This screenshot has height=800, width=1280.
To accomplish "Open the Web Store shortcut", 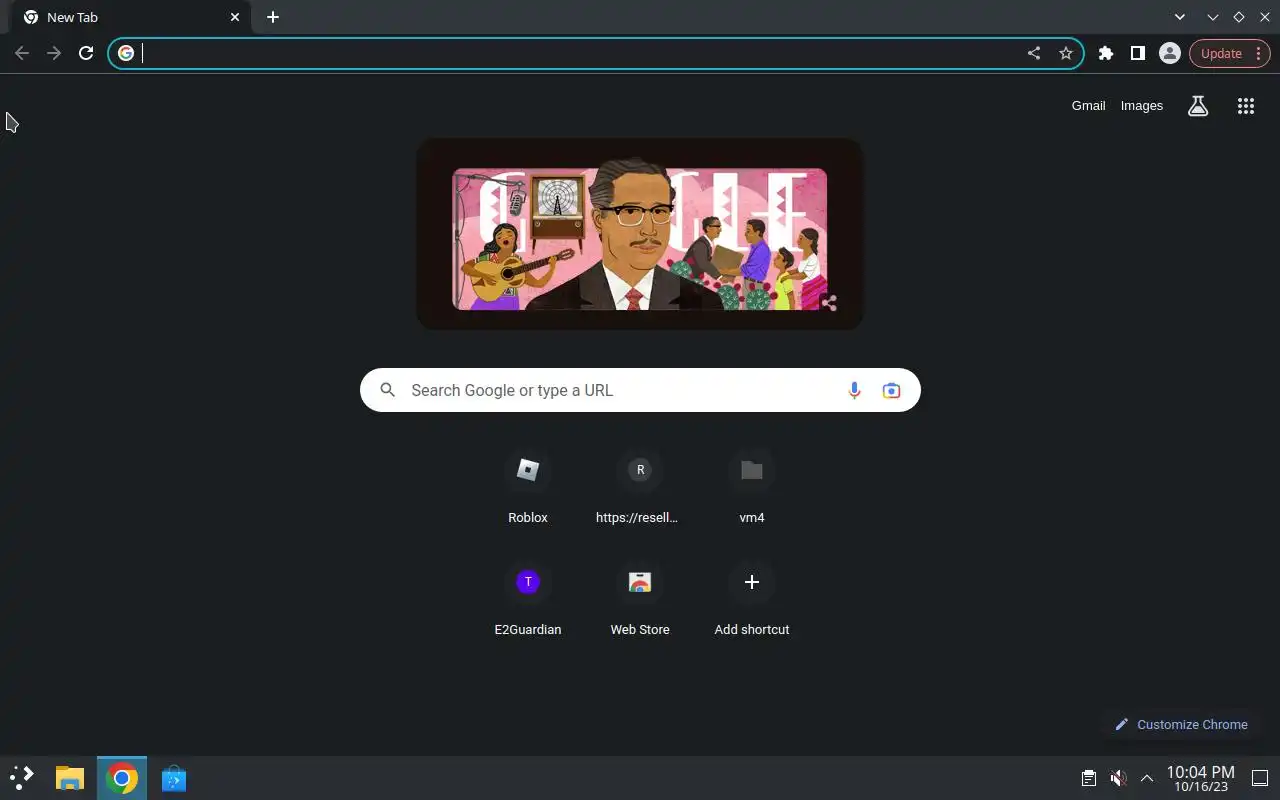I will [640, 599].
